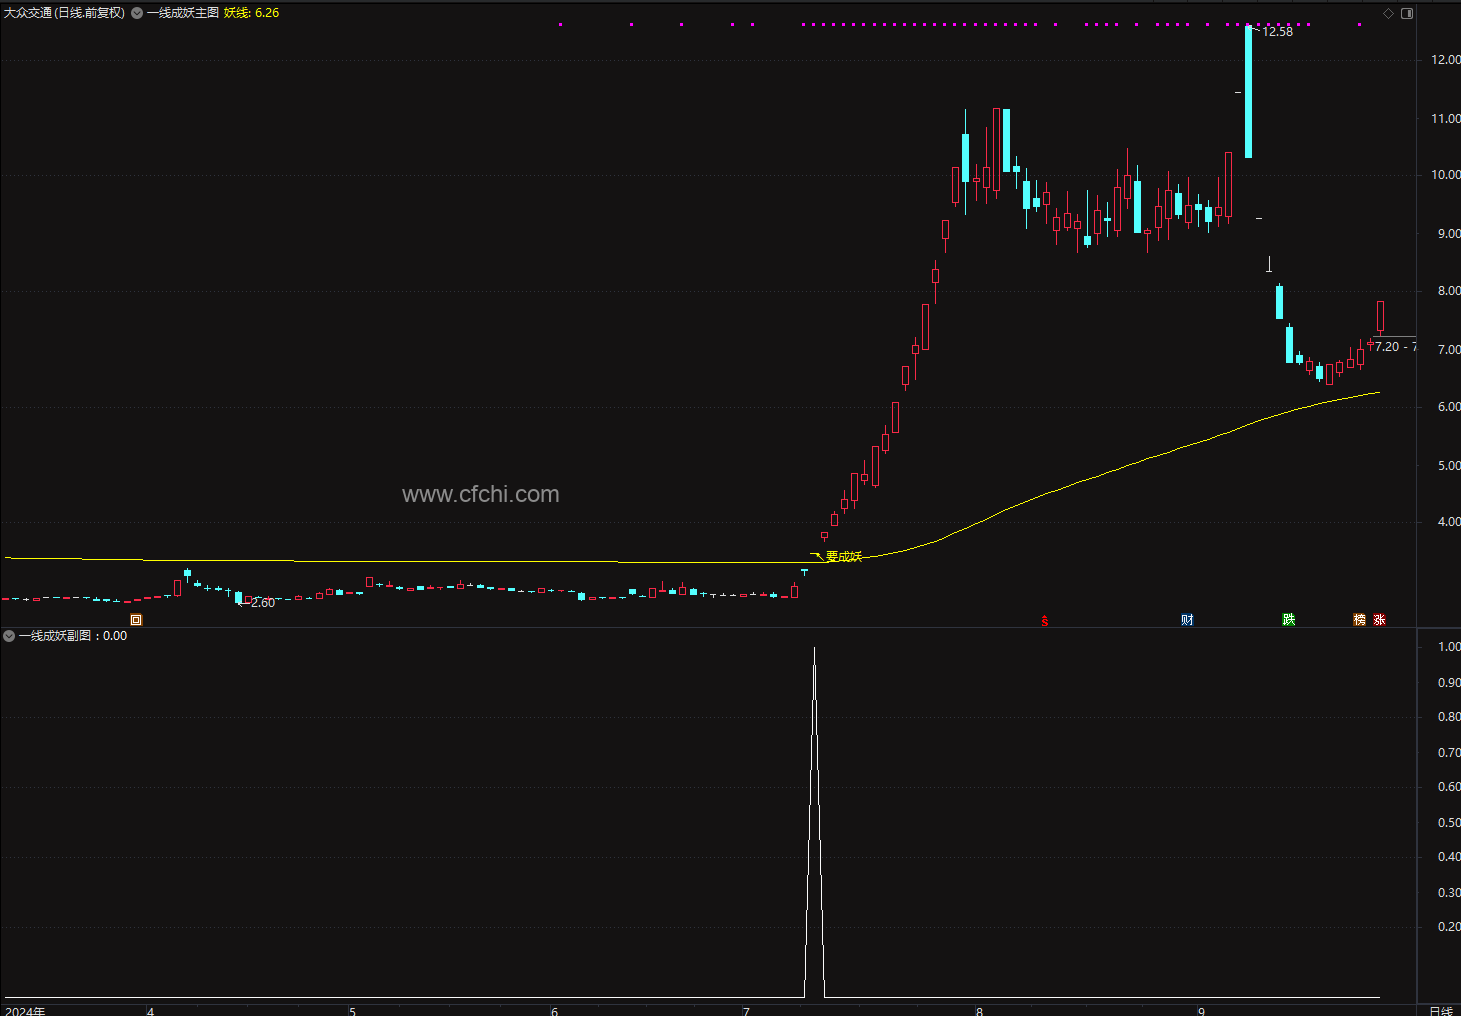Toggle the side panel layout icon
Viewport: 1461px width, 1016px height.
[1407, 13]
